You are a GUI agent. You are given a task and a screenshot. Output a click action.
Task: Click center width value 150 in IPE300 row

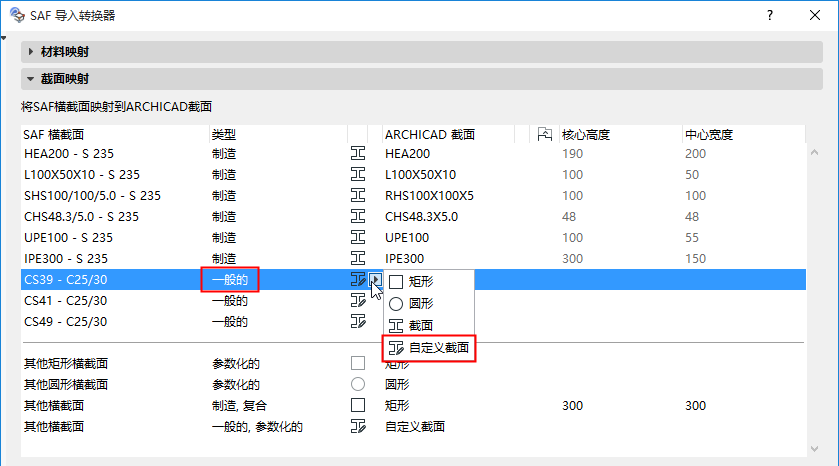[x=696, y=258]
